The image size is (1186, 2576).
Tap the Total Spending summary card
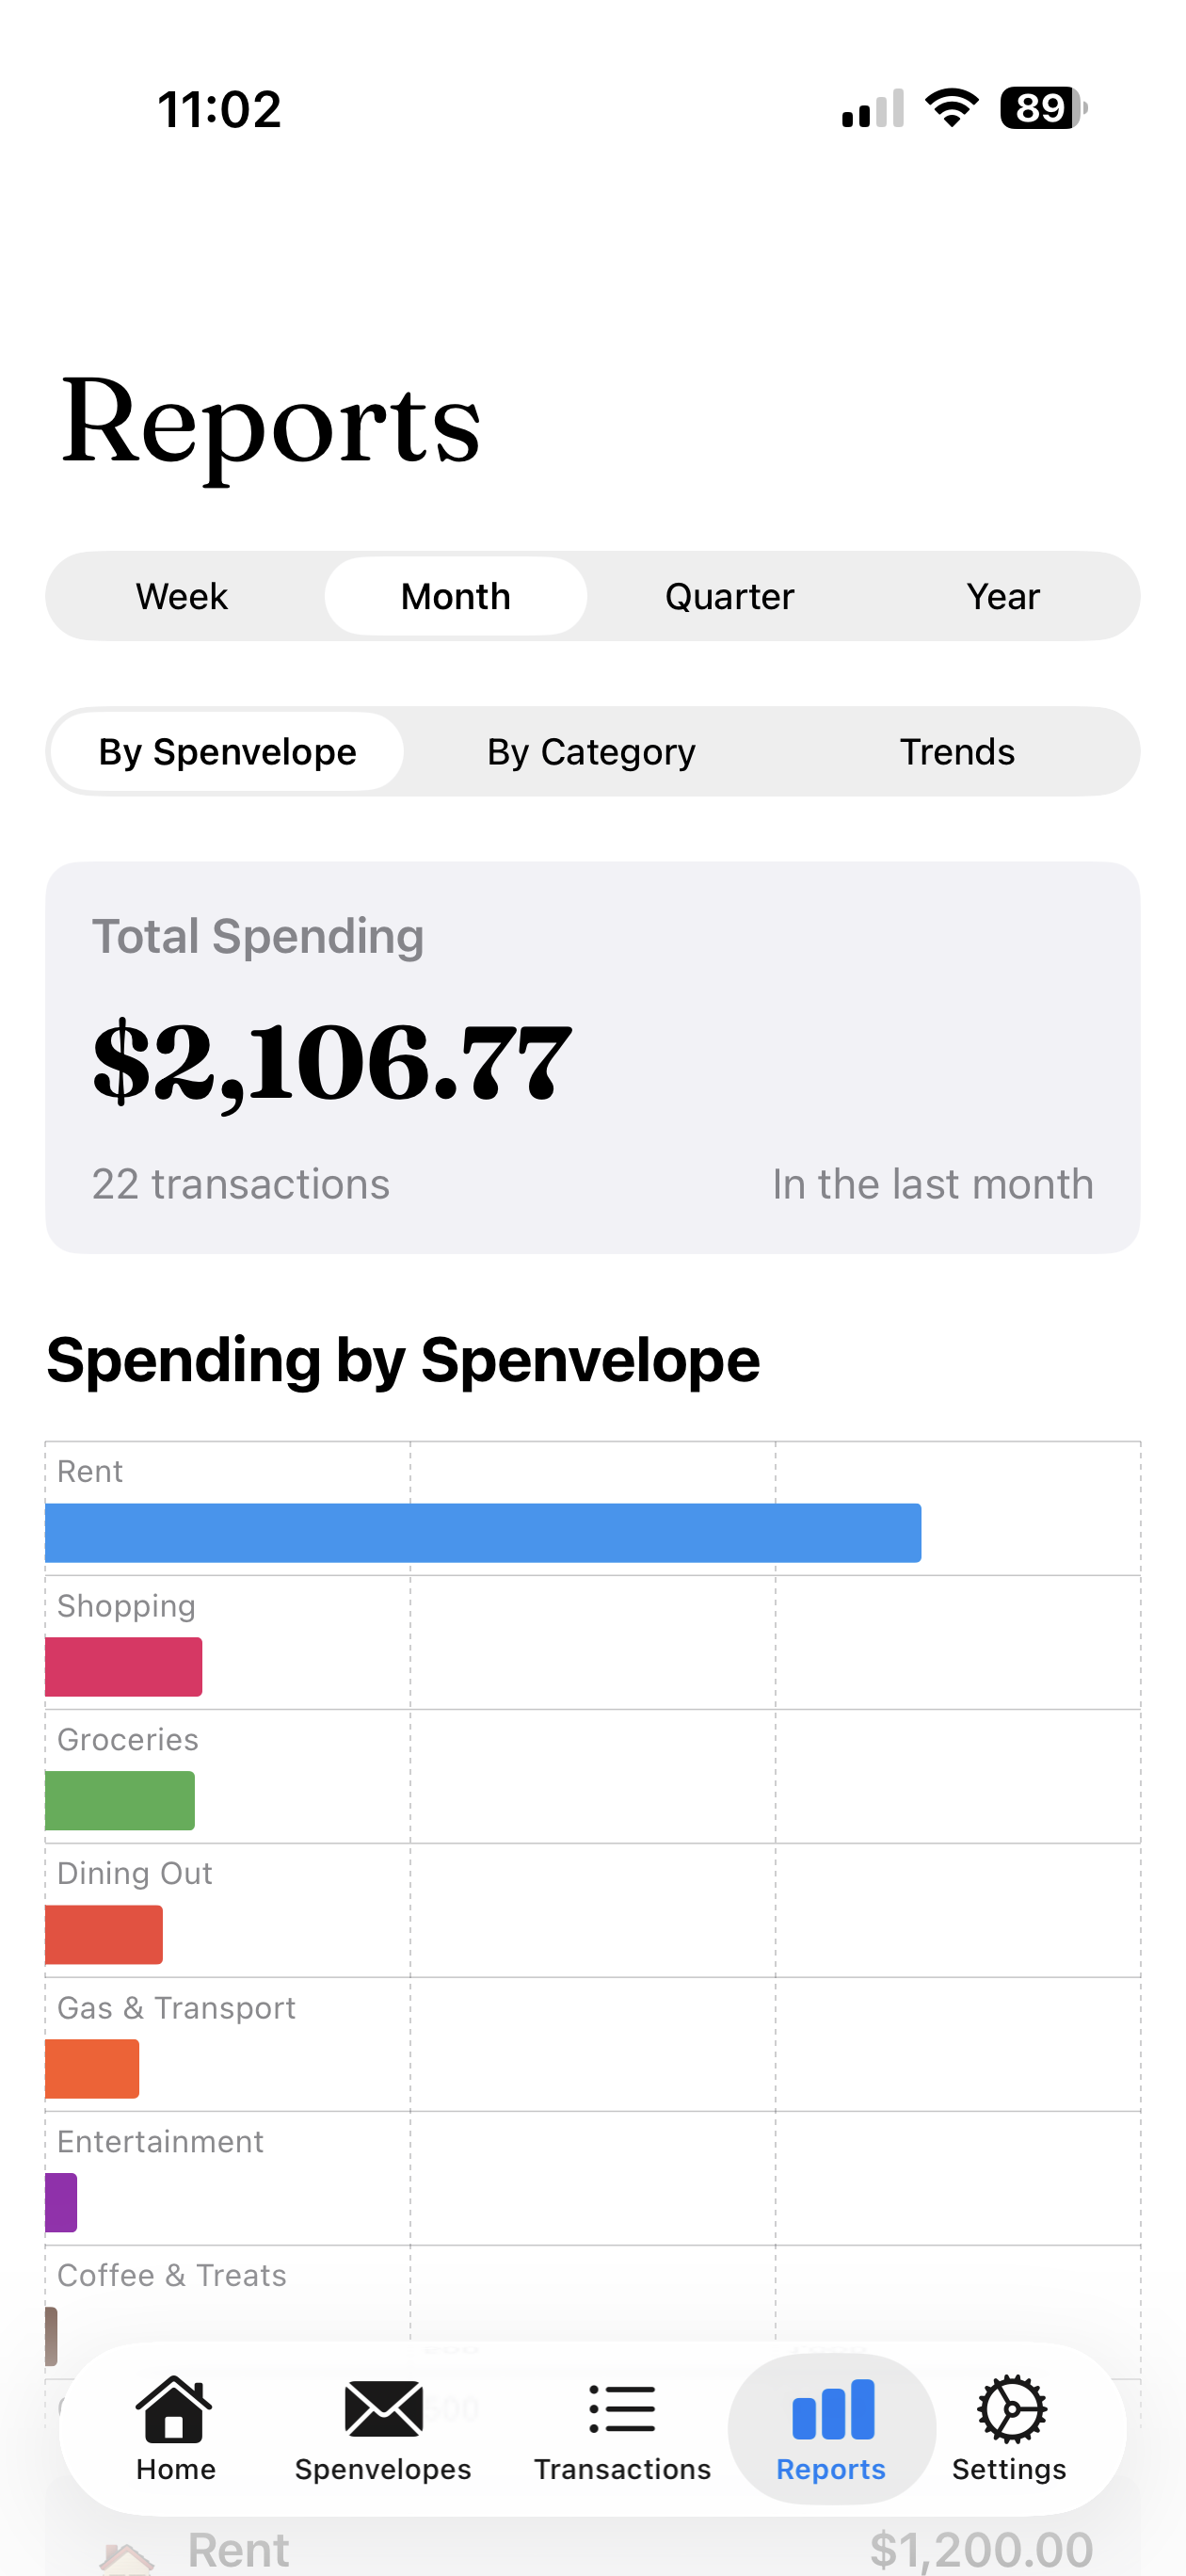[x=593, y=1058]
